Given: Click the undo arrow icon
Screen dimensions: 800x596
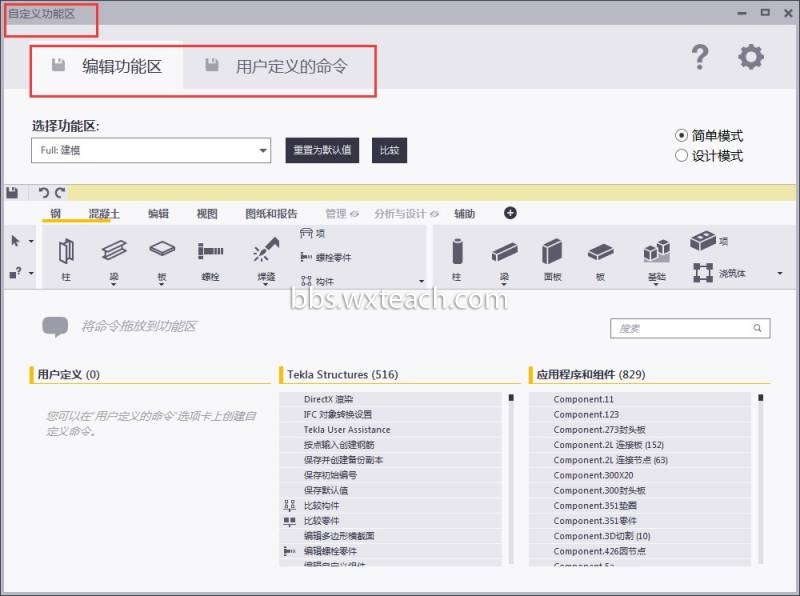Looking at the screenshot, I should [43, 192].
